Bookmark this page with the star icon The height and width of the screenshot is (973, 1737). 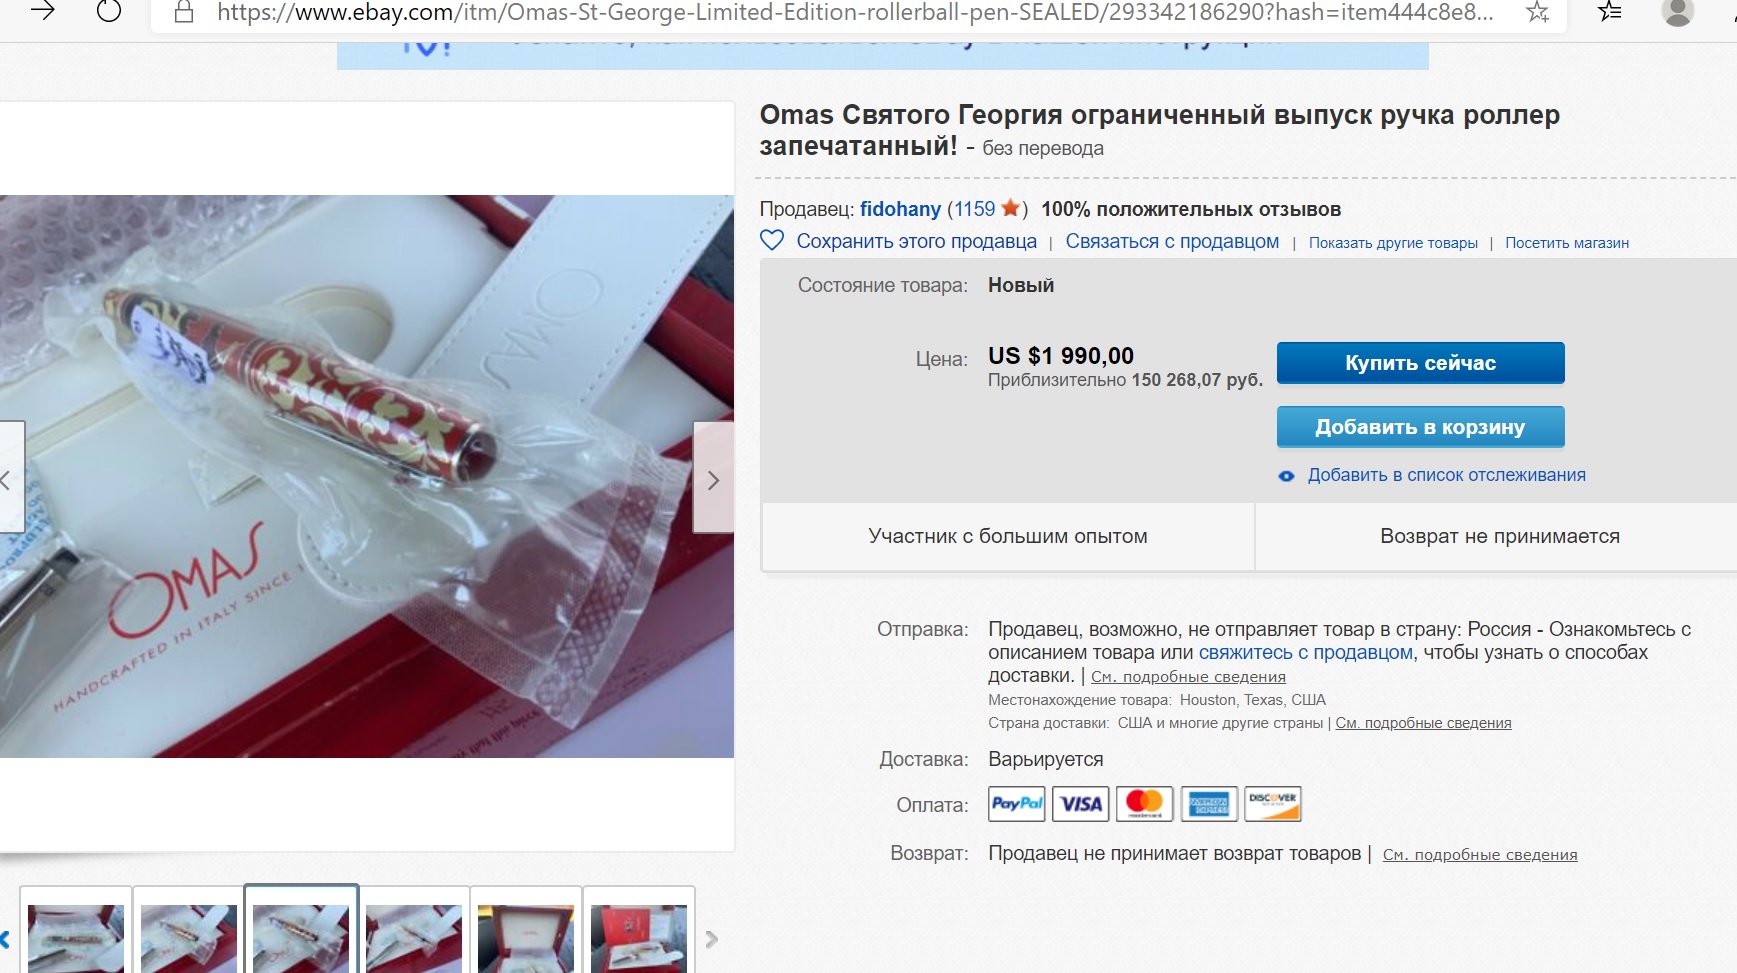(1537, 12)
